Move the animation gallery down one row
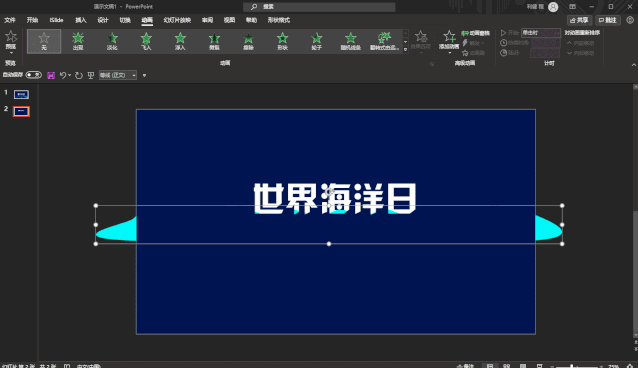The image size is (638, 368). coord(405,42)
